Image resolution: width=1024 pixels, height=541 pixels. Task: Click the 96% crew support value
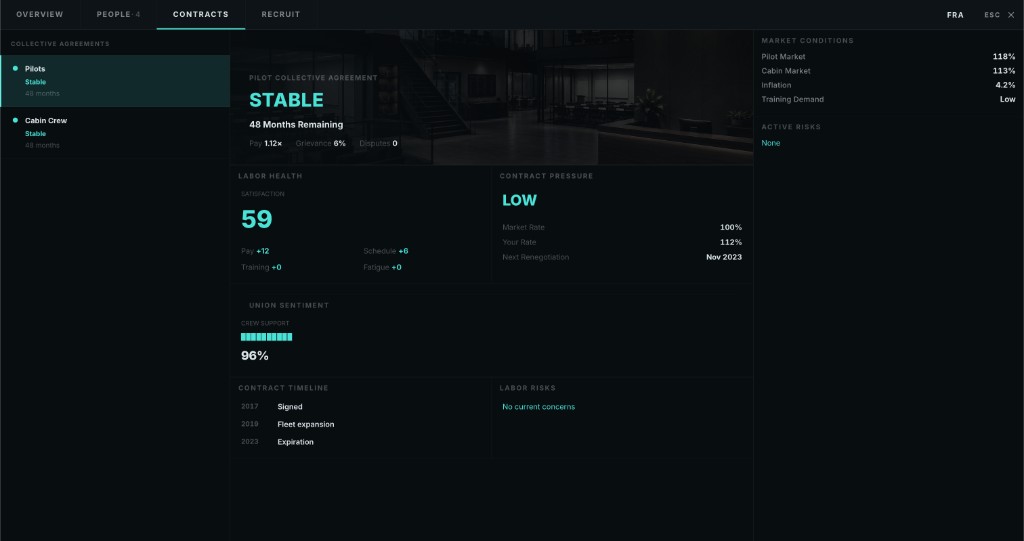pos(255,355)
